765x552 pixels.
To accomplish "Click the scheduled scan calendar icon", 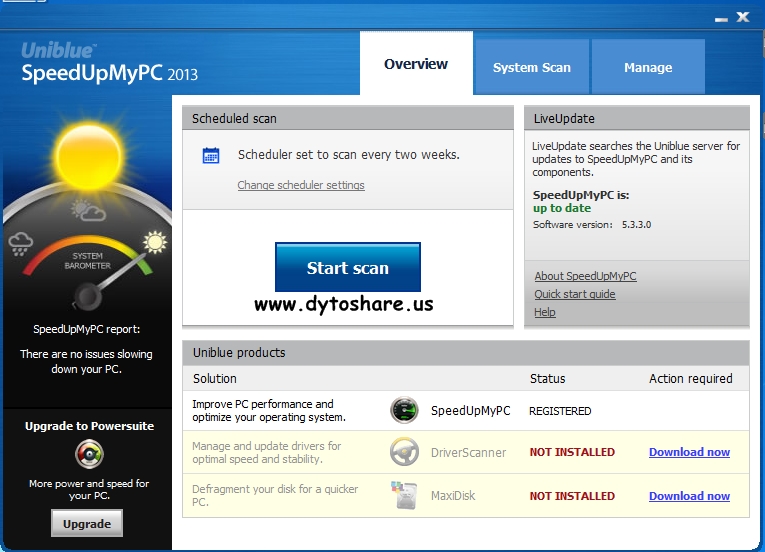I will point(211,156).
